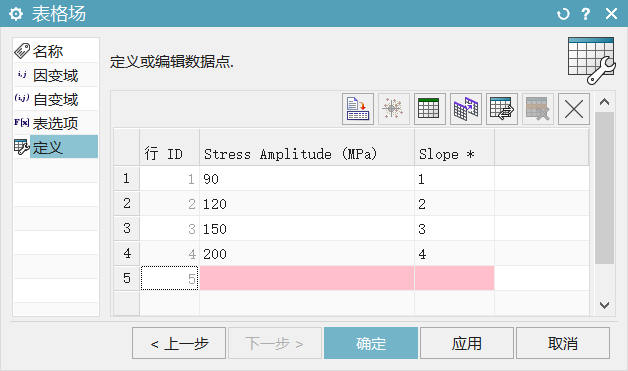Screen dimensions: 628x371
Task: Click the vertical scrollbar thumb
Action: 604,188
